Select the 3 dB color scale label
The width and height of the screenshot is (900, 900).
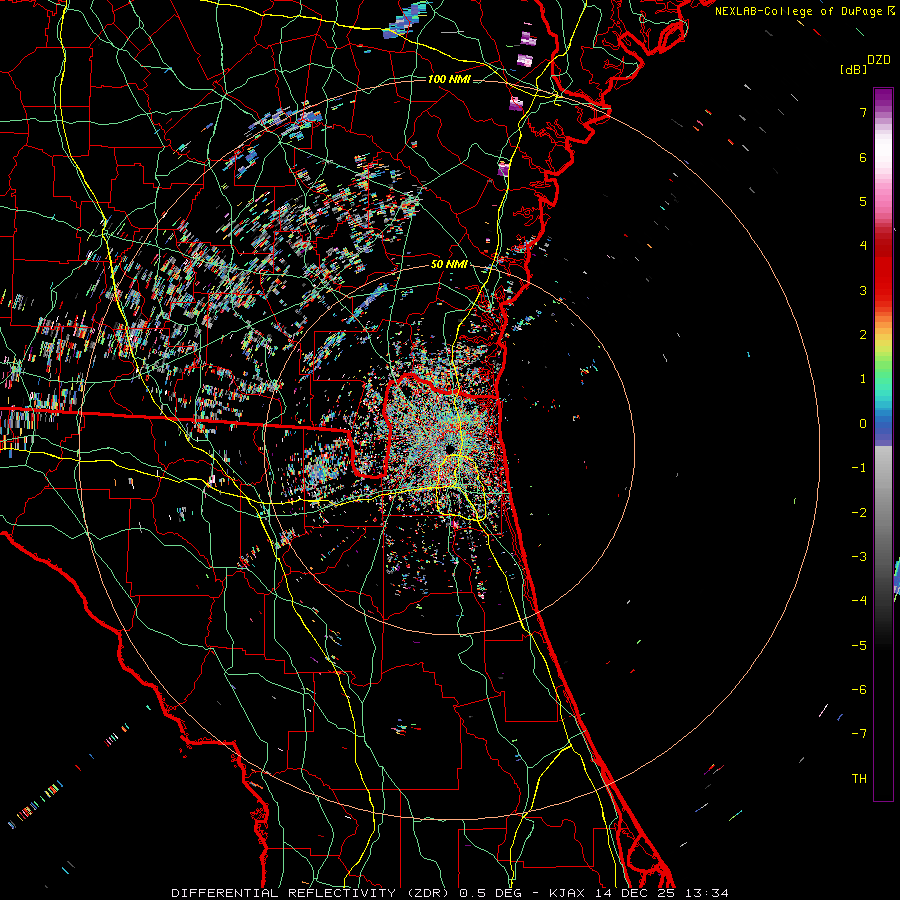[x=863, y=290]
